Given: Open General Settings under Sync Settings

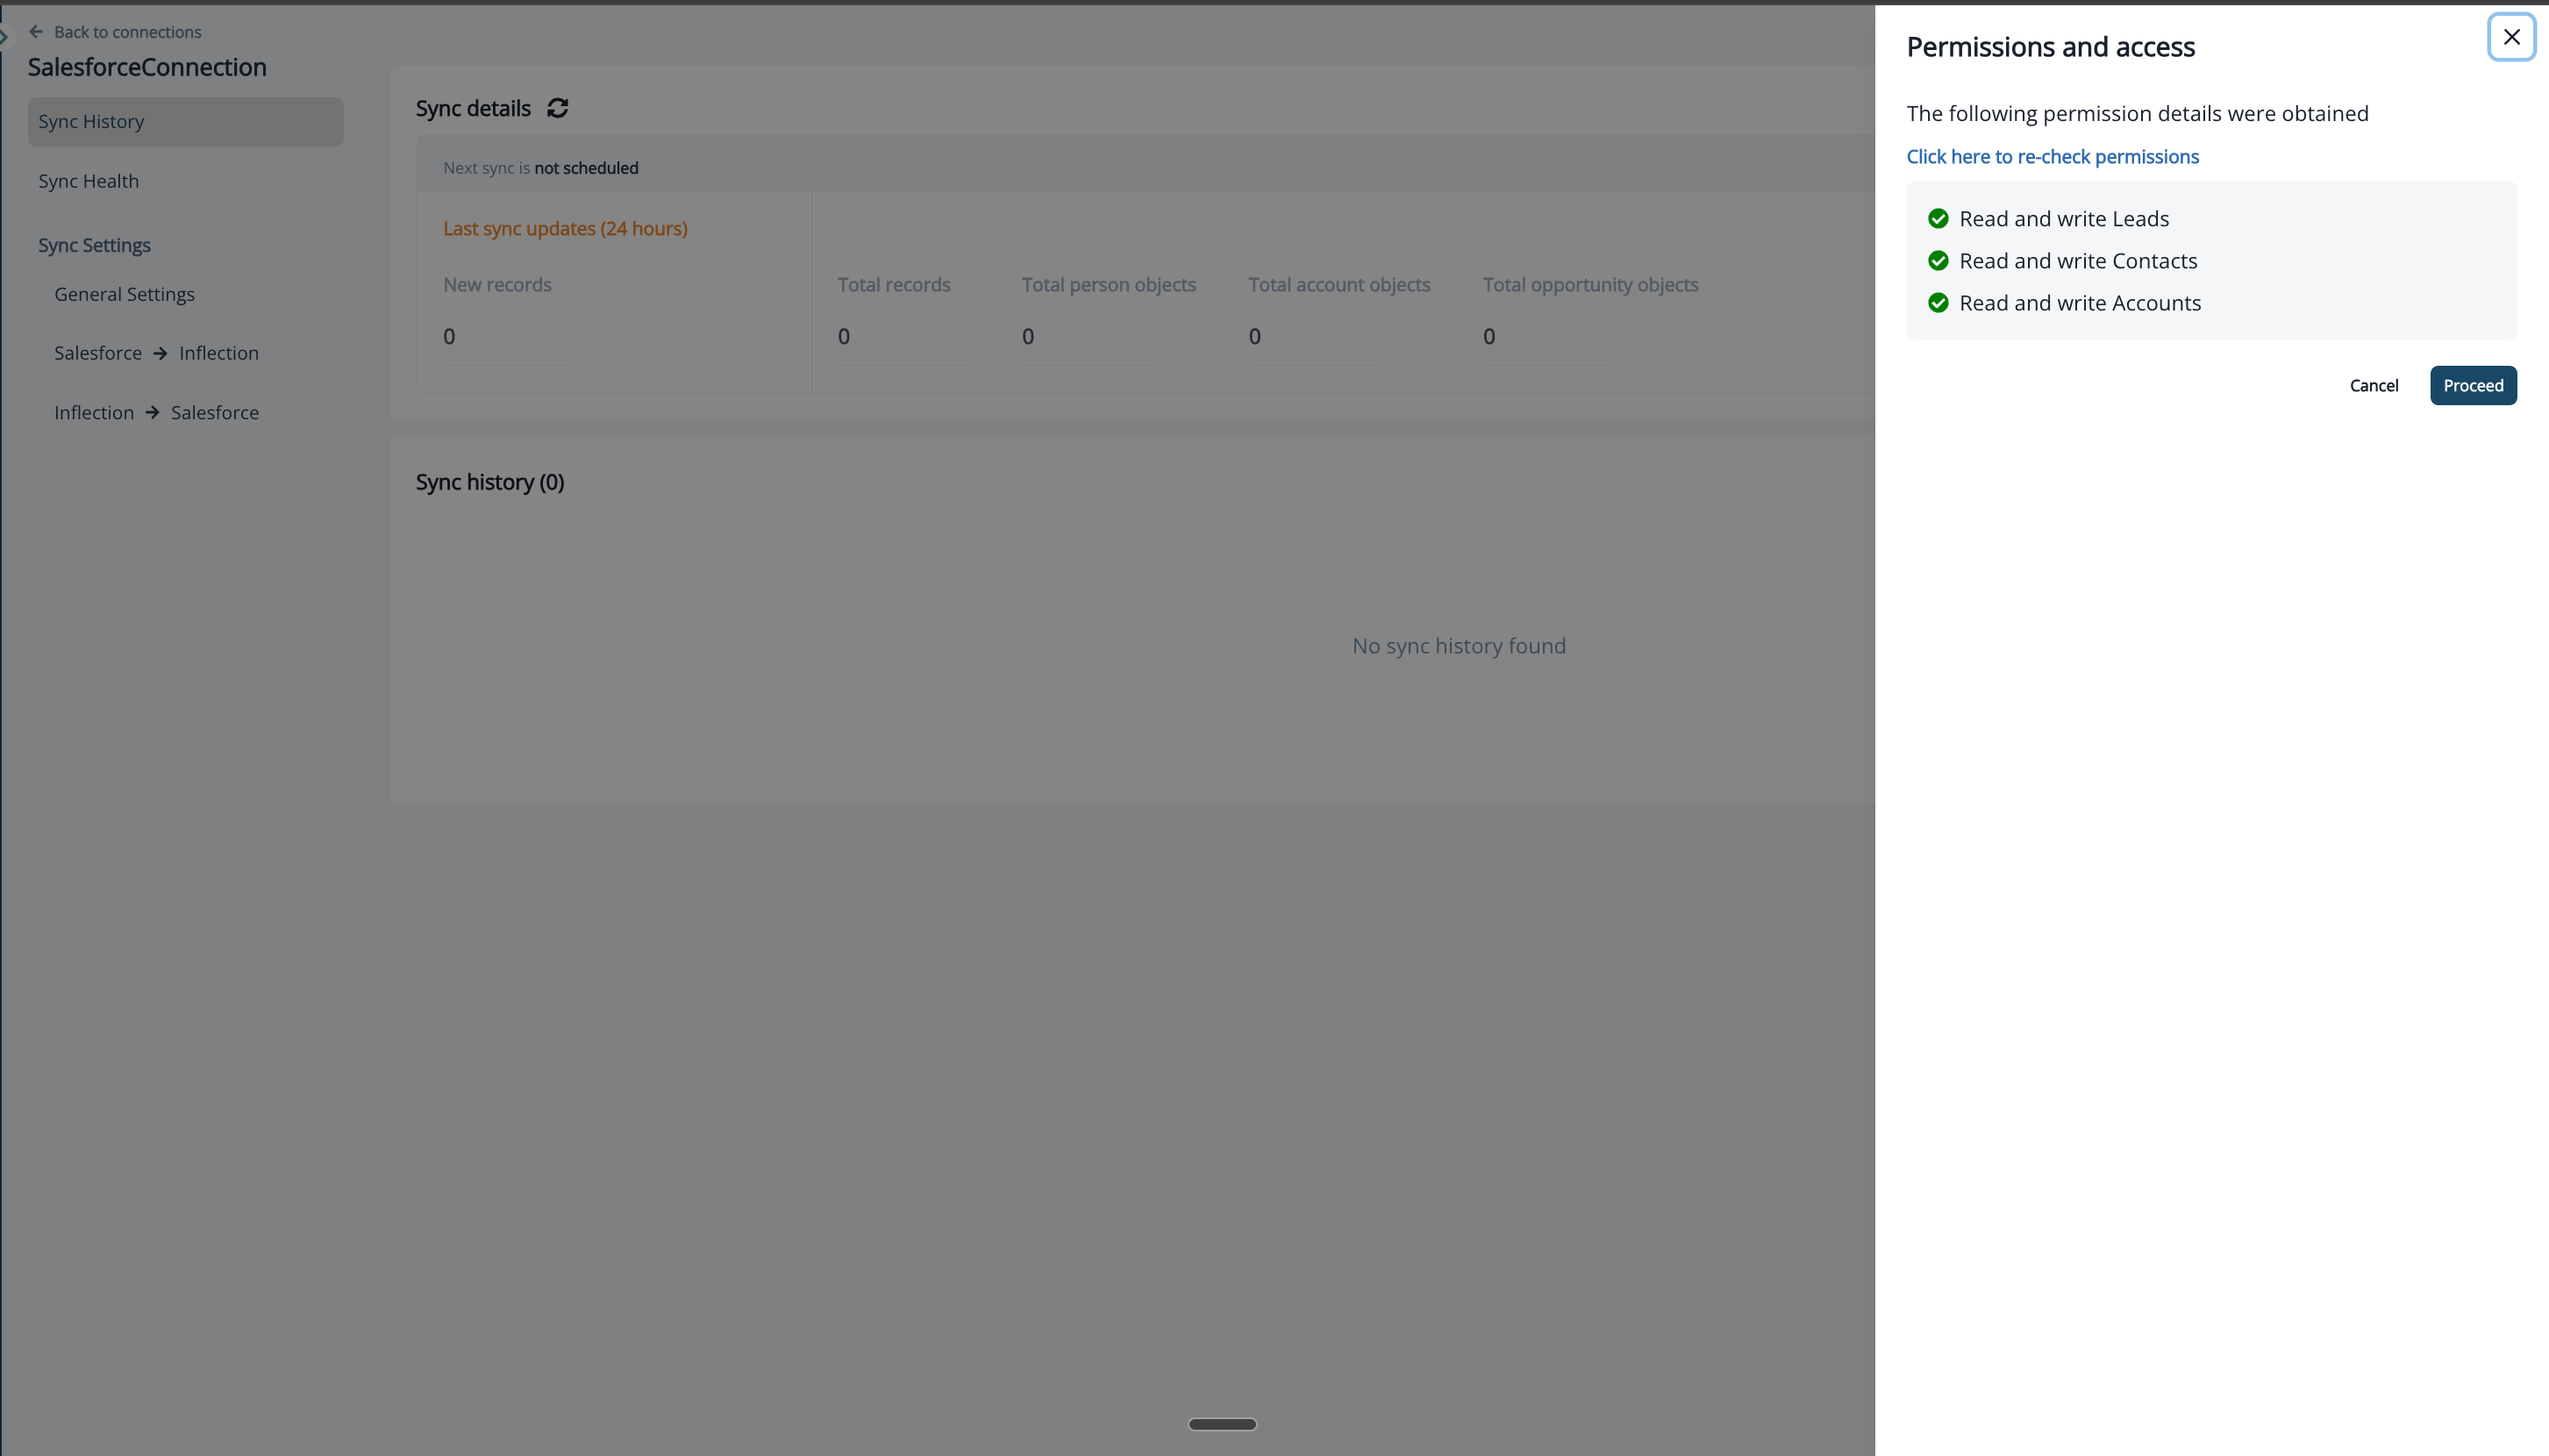Looking at the screenshot, I should click(124, 294).
